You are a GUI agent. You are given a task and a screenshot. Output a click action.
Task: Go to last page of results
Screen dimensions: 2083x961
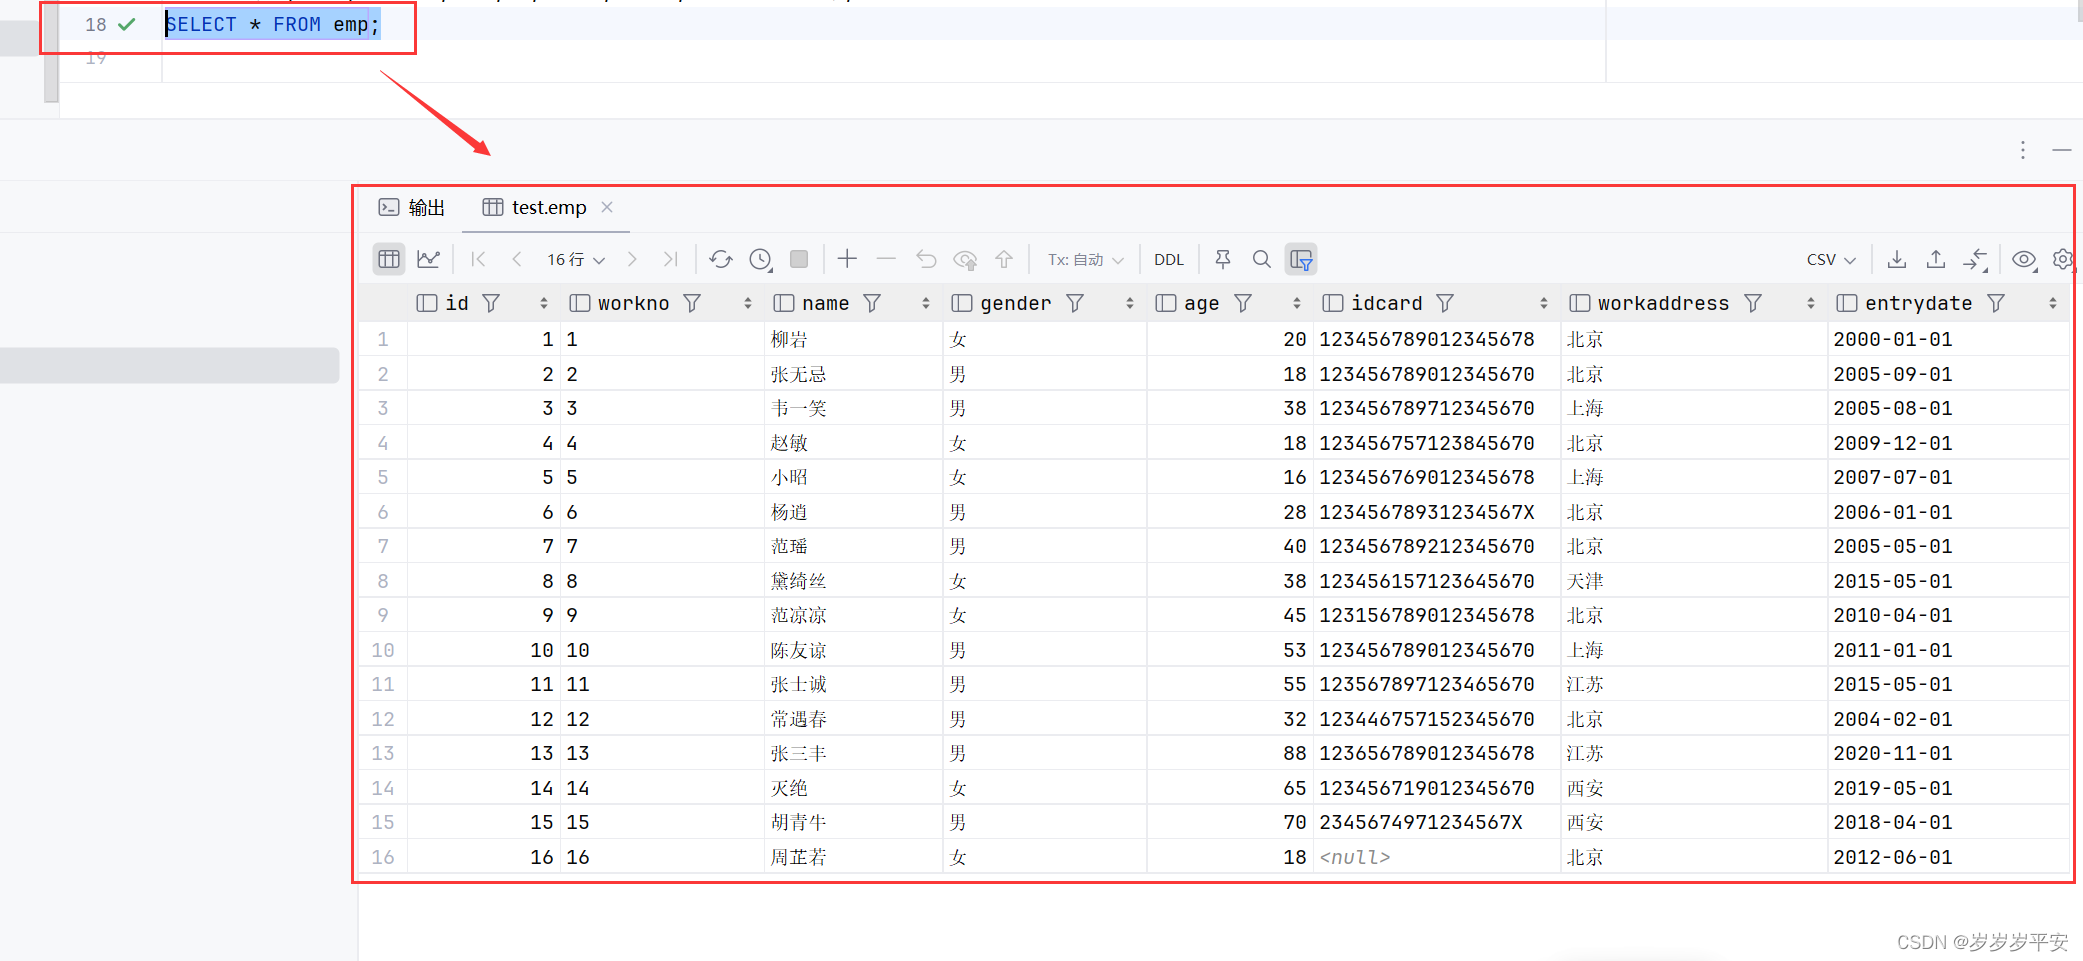click(x=671, y=259)
